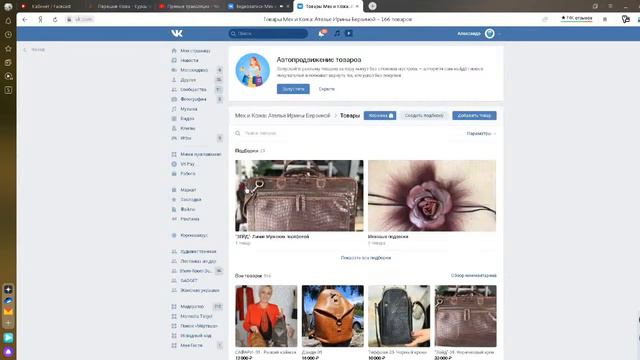Viewport: 640px width, 360px height.
Task: Open the notifications bell in VK header
Action: pos(322,33)
